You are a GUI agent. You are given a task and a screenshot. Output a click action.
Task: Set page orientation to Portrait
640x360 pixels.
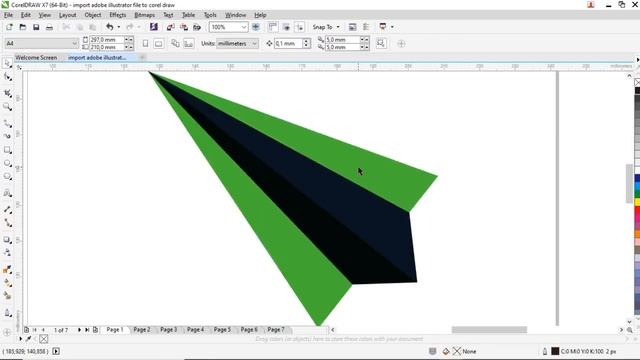click(x=145, y=43)
